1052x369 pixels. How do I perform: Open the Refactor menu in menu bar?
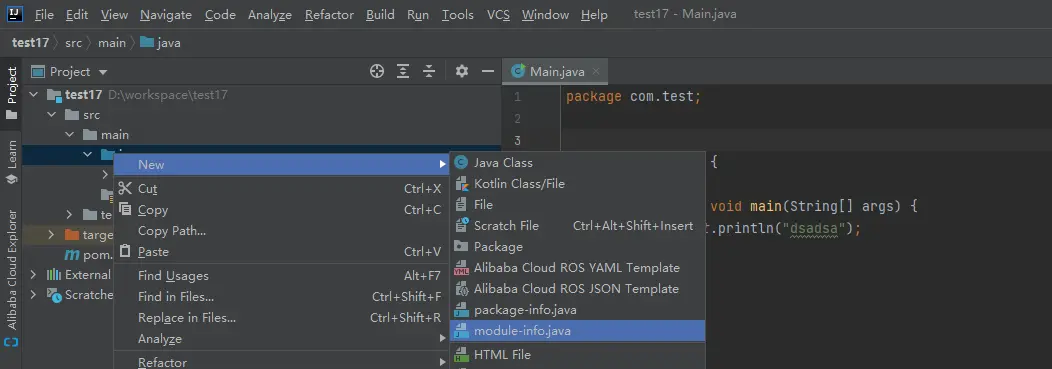[329, 14]
